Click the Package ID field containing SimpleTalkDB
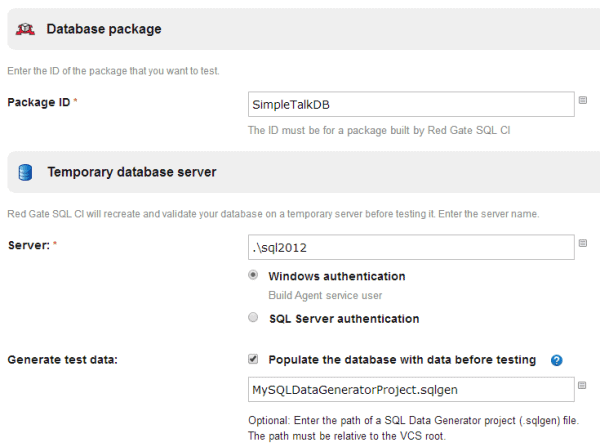This screenshot has width=600, height=447. (x=410, y=104)
